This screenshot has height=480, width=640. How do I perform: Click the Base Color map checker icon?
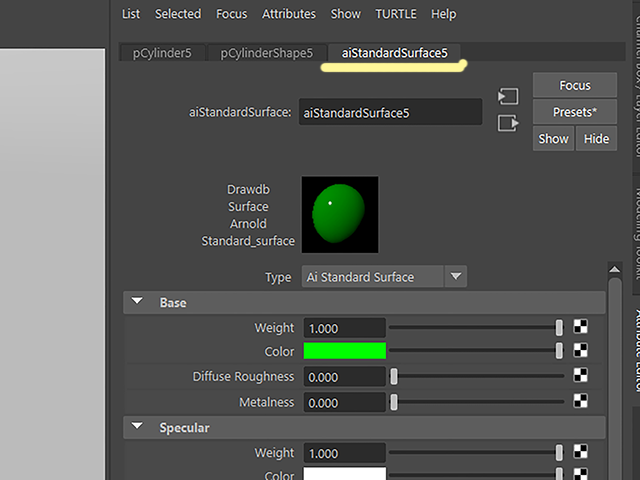580,350
